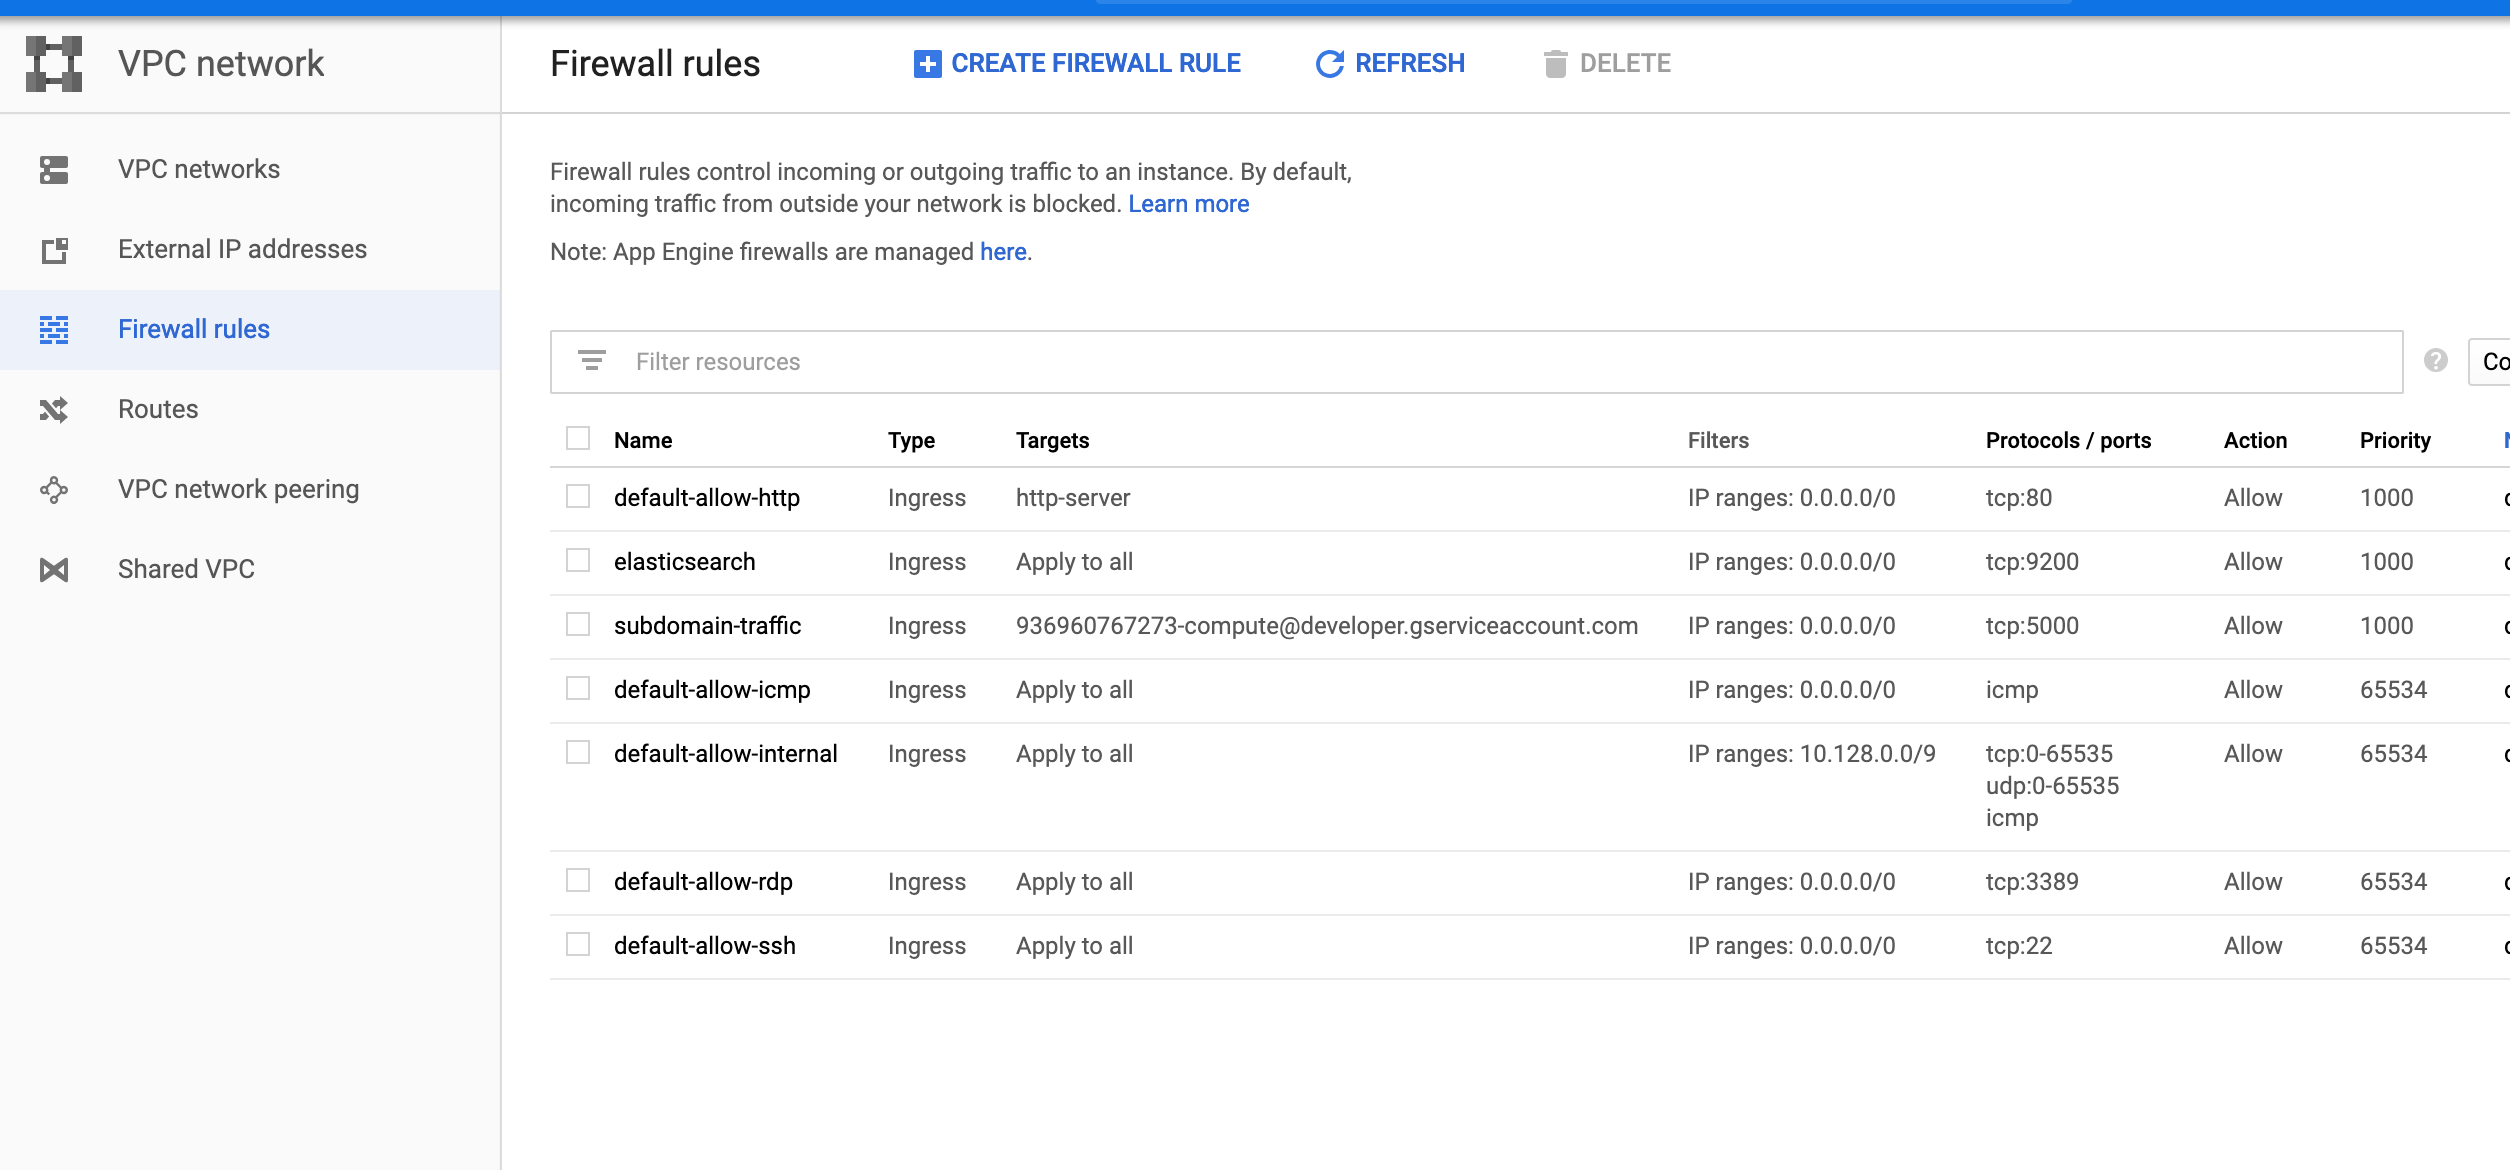Click the Firewall rules sidebar icon
Image resolution: width=2510 pixels, height=1170 pixels.
[55, 328]
